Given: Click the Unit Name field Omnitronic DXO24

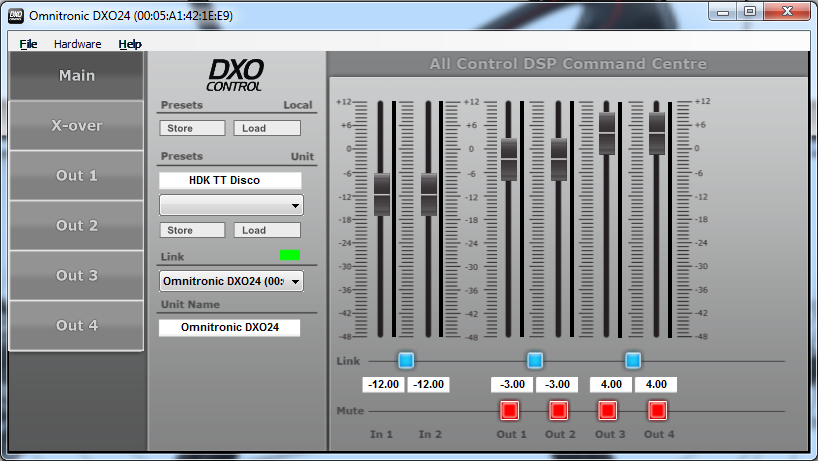Looking at the screenshot, I should pyautogui.click(x=229, y=327).
